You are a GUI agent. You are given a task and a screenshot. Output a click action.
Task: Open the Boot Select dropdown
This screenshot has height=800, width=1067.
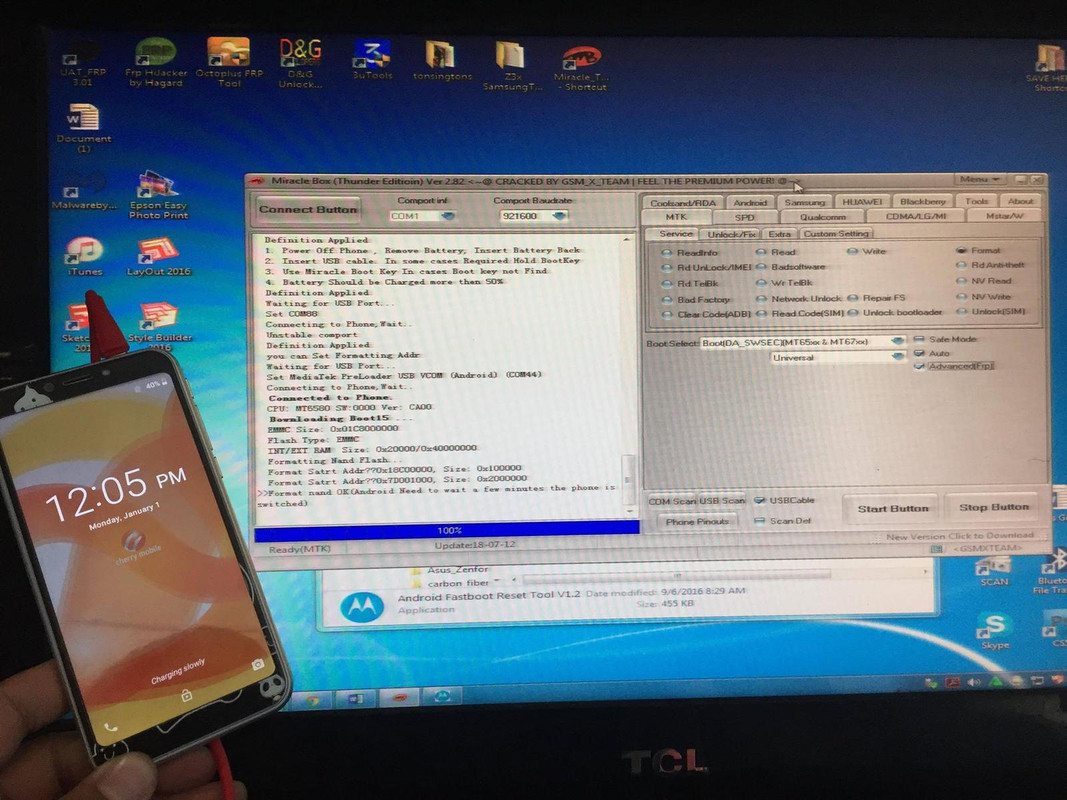point(803,341)
